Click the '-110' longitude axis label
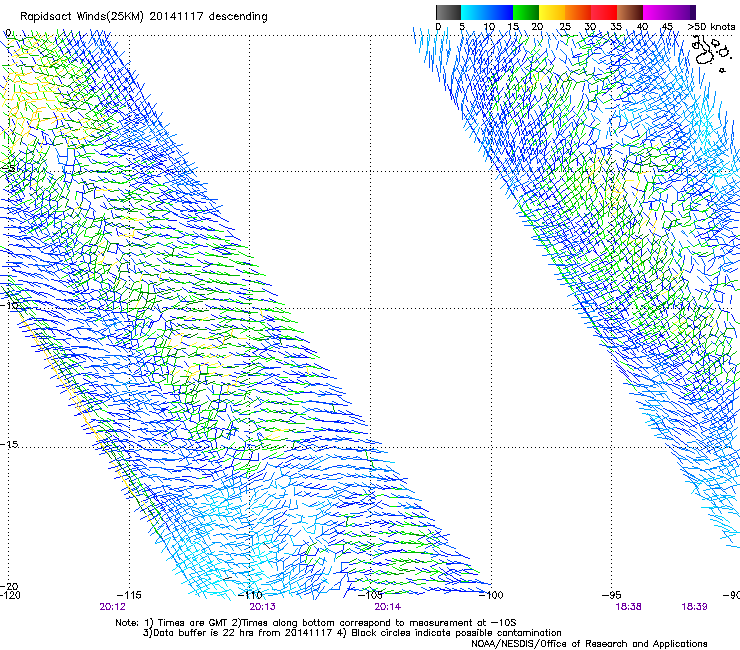740x650 pixels. click(250, 595)
